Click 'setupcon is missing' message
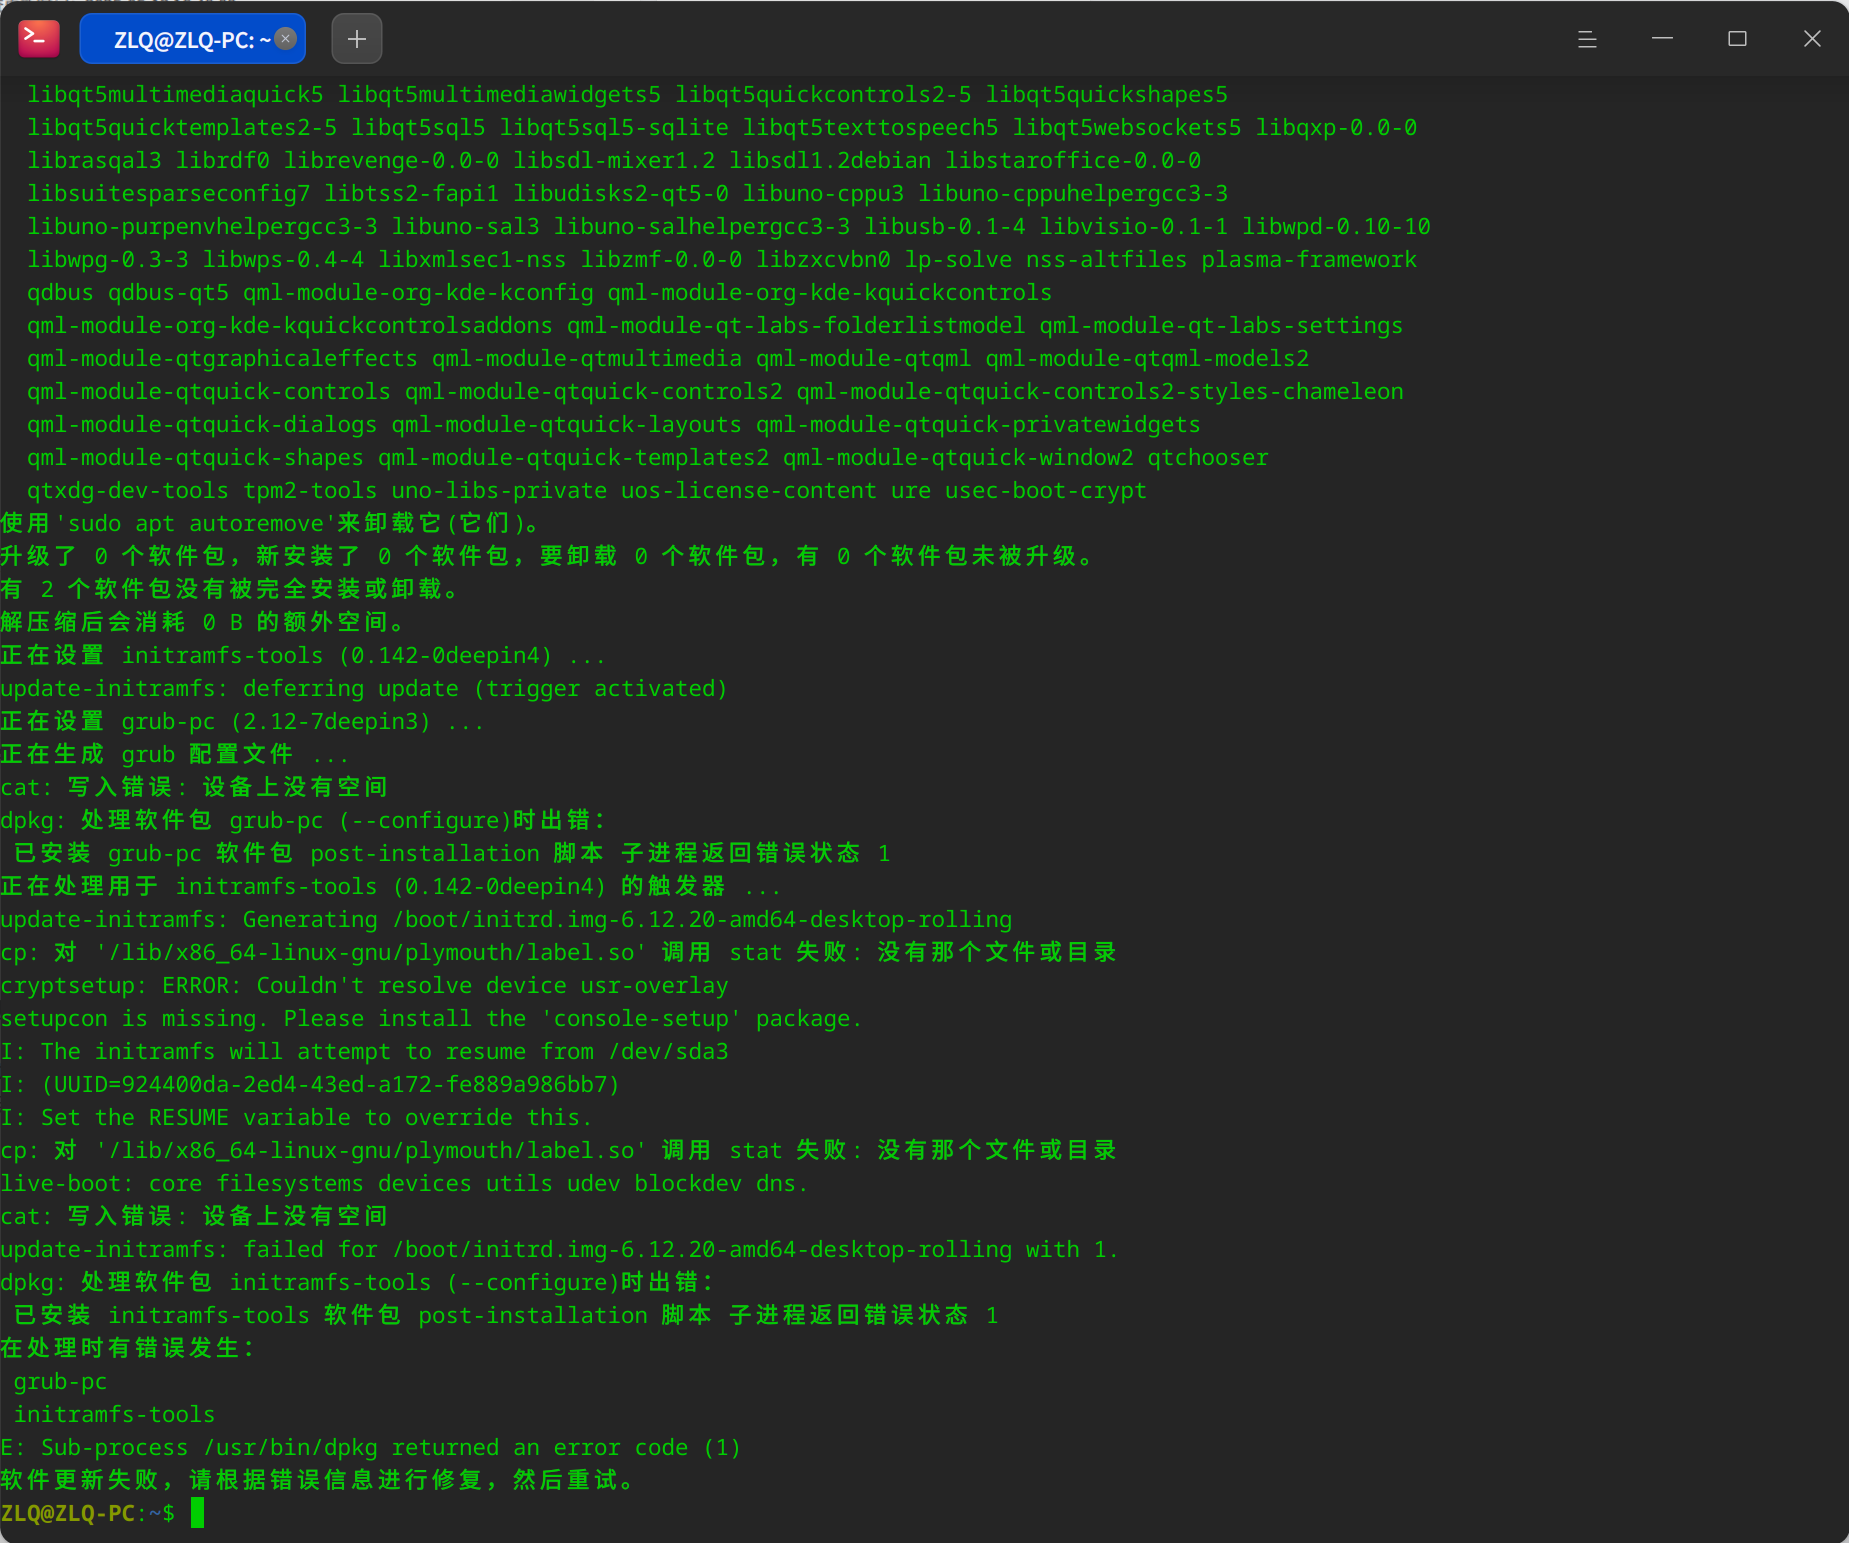Screen dimensions: 1849x1543 [431, 1018]
